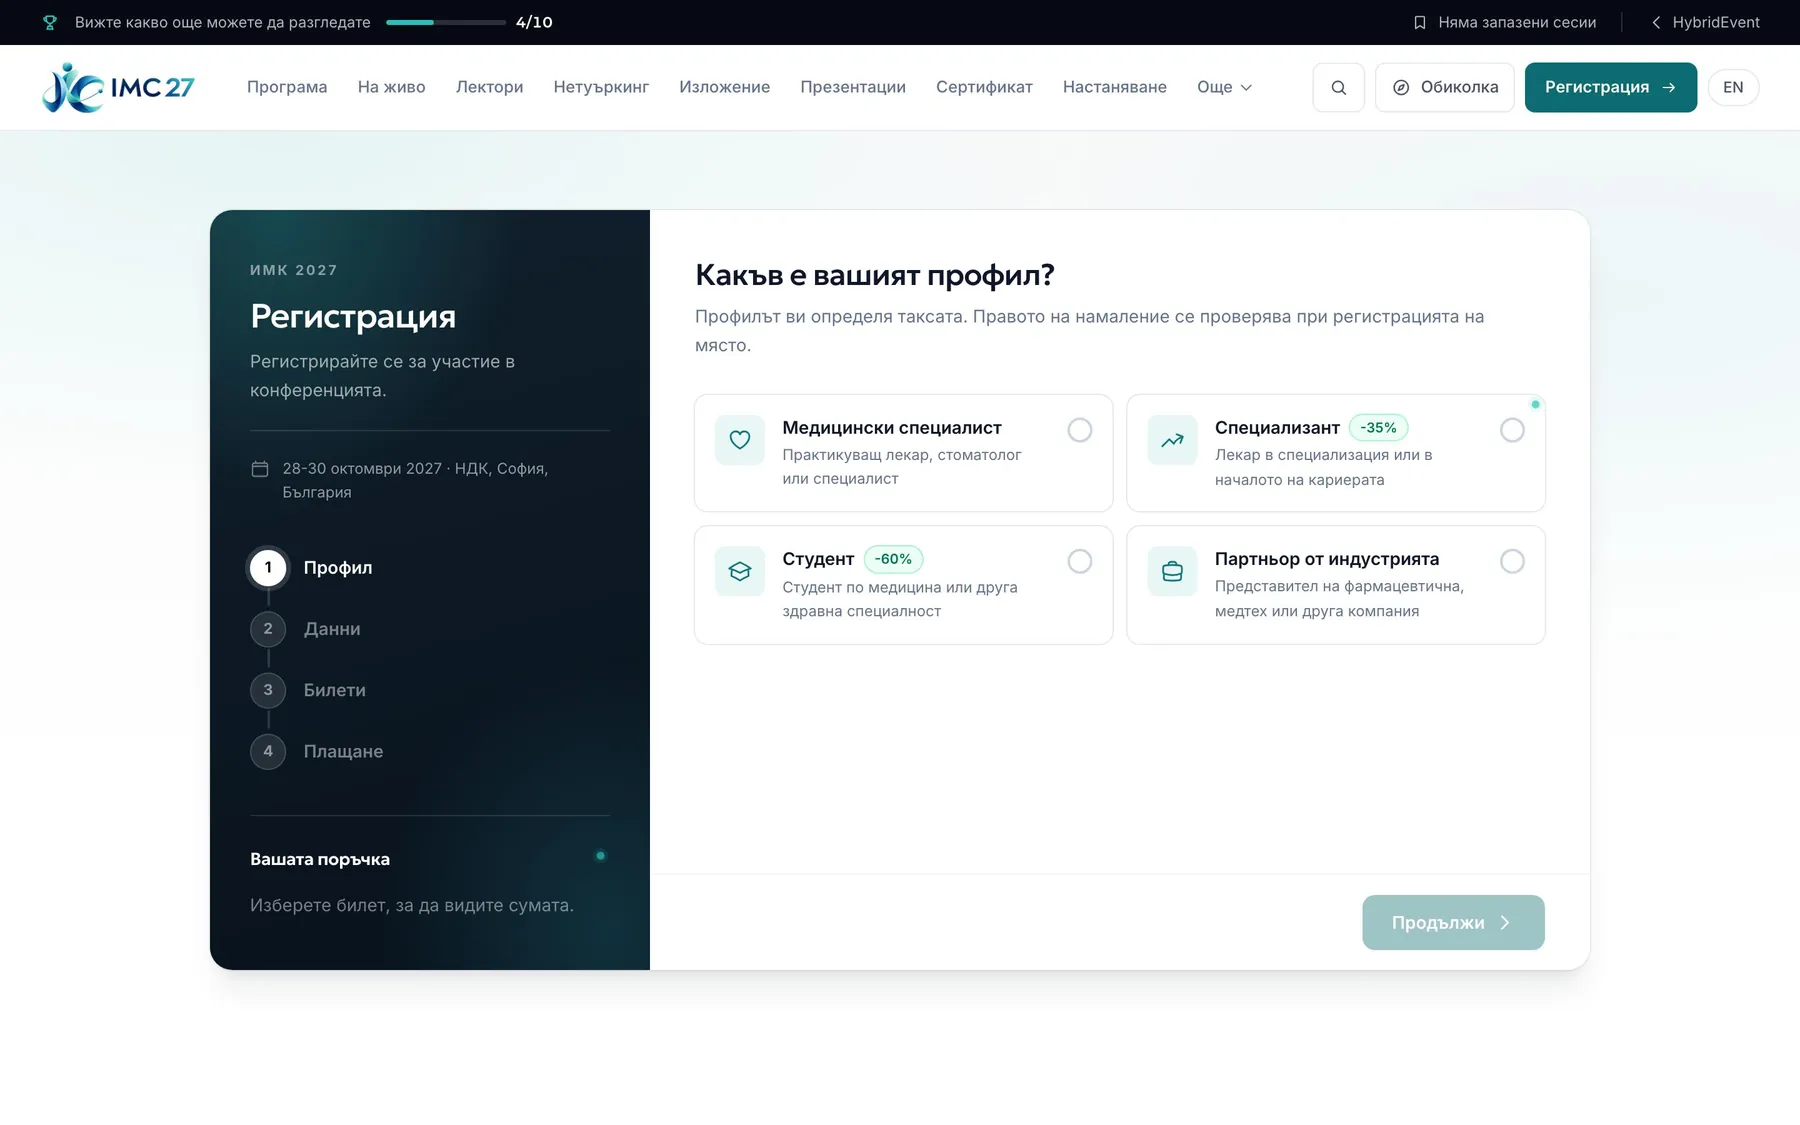
Task: Select the Студент radio button
Action: tap(1080, 561)
